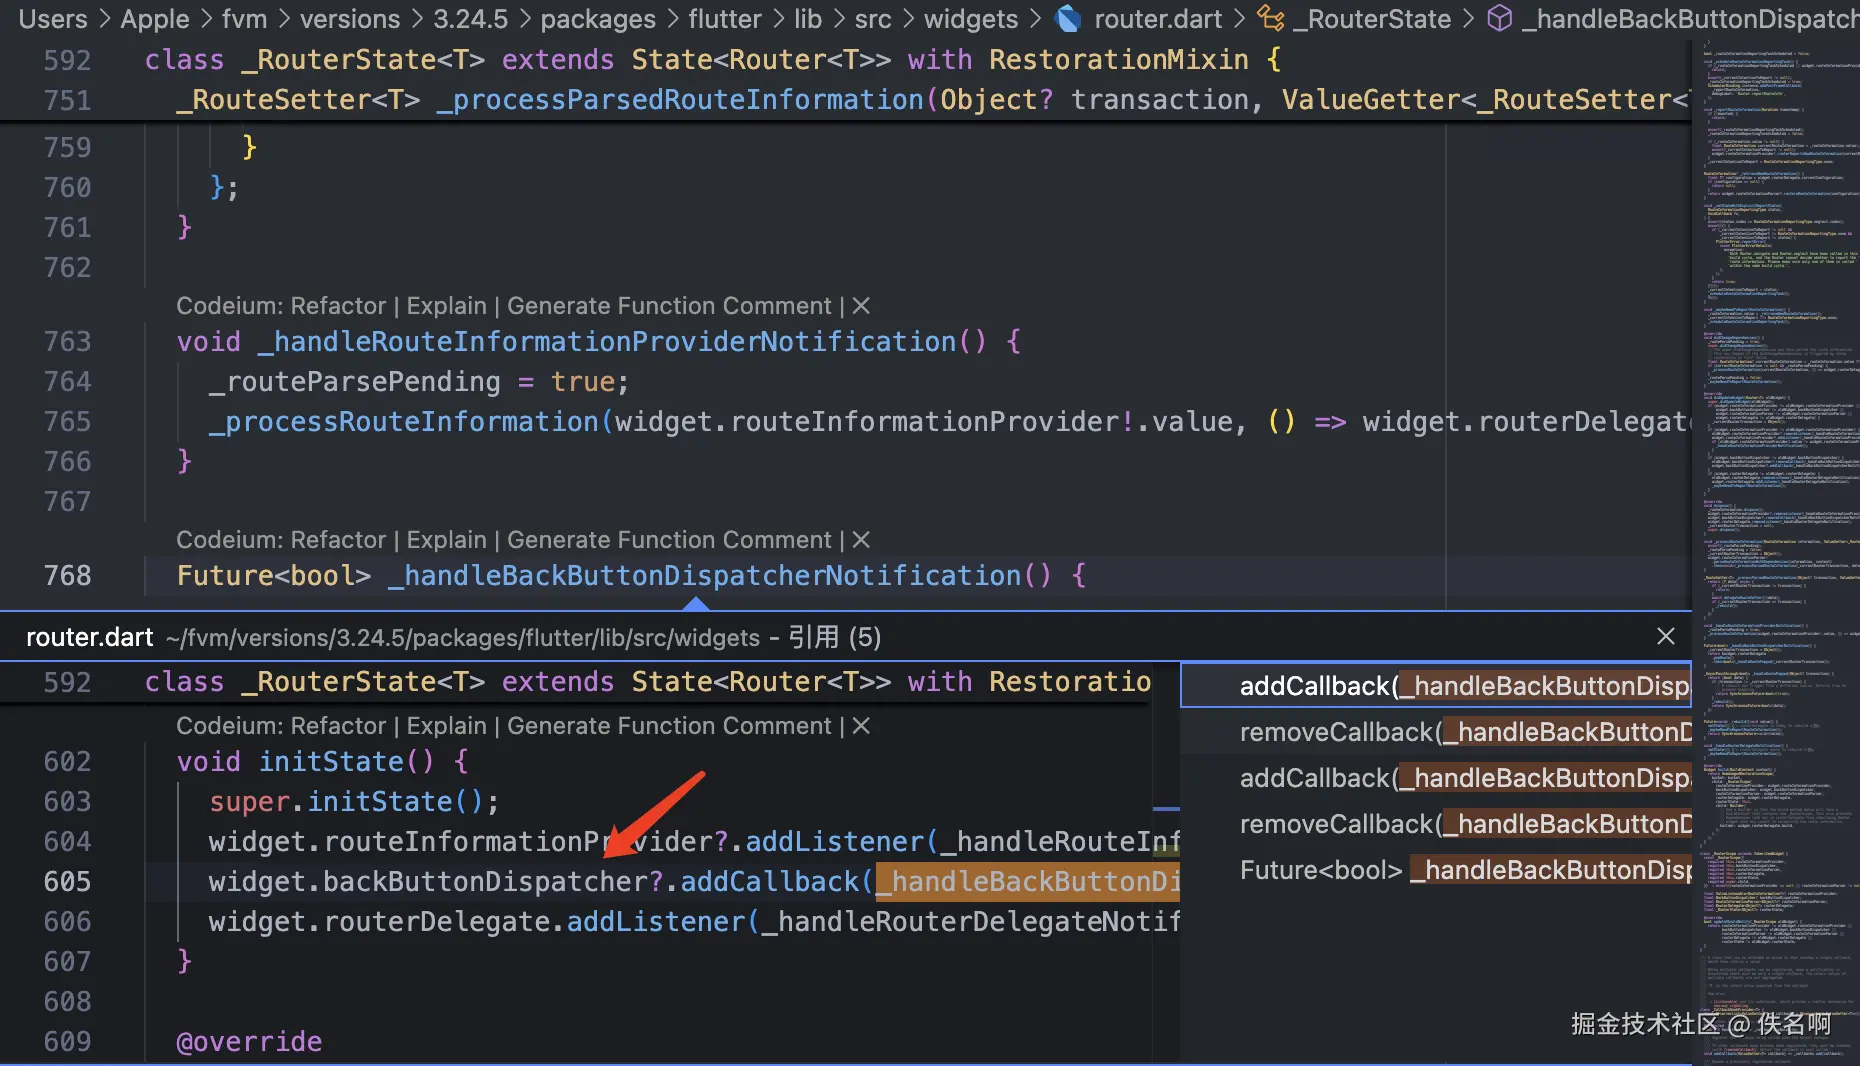Image resolution: width=1860 pixels, height=1066 pixels.
Task: Close the references peek view
Action: click(x=1666, y=636)
